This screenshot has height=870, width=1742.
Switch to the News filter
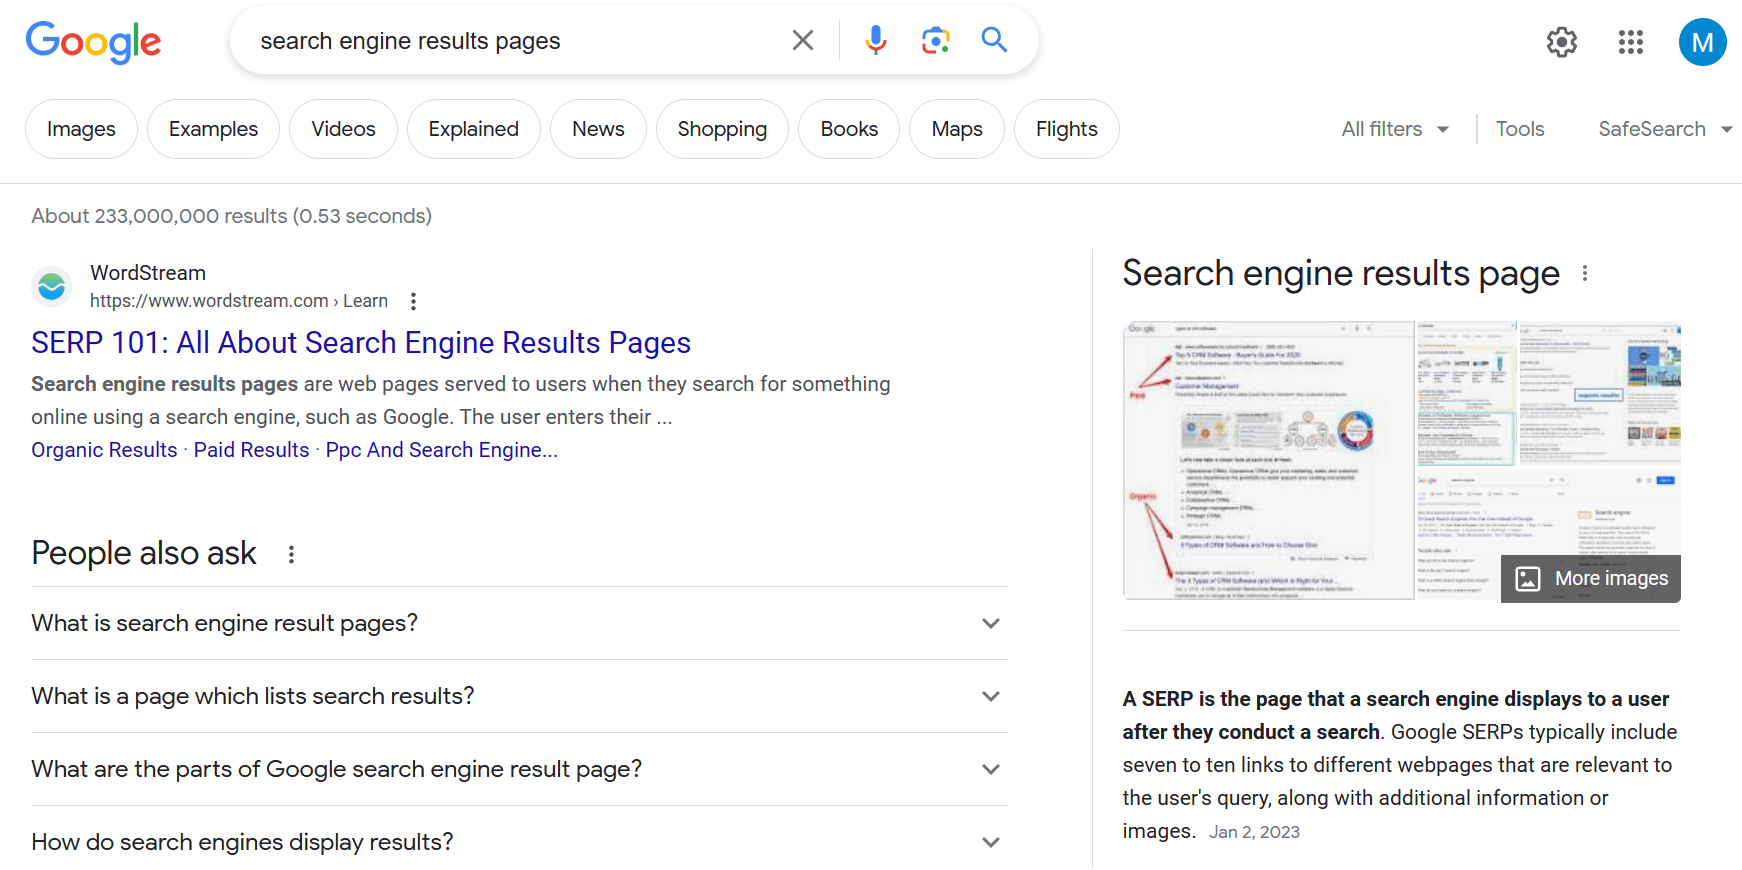pos(598,129)
